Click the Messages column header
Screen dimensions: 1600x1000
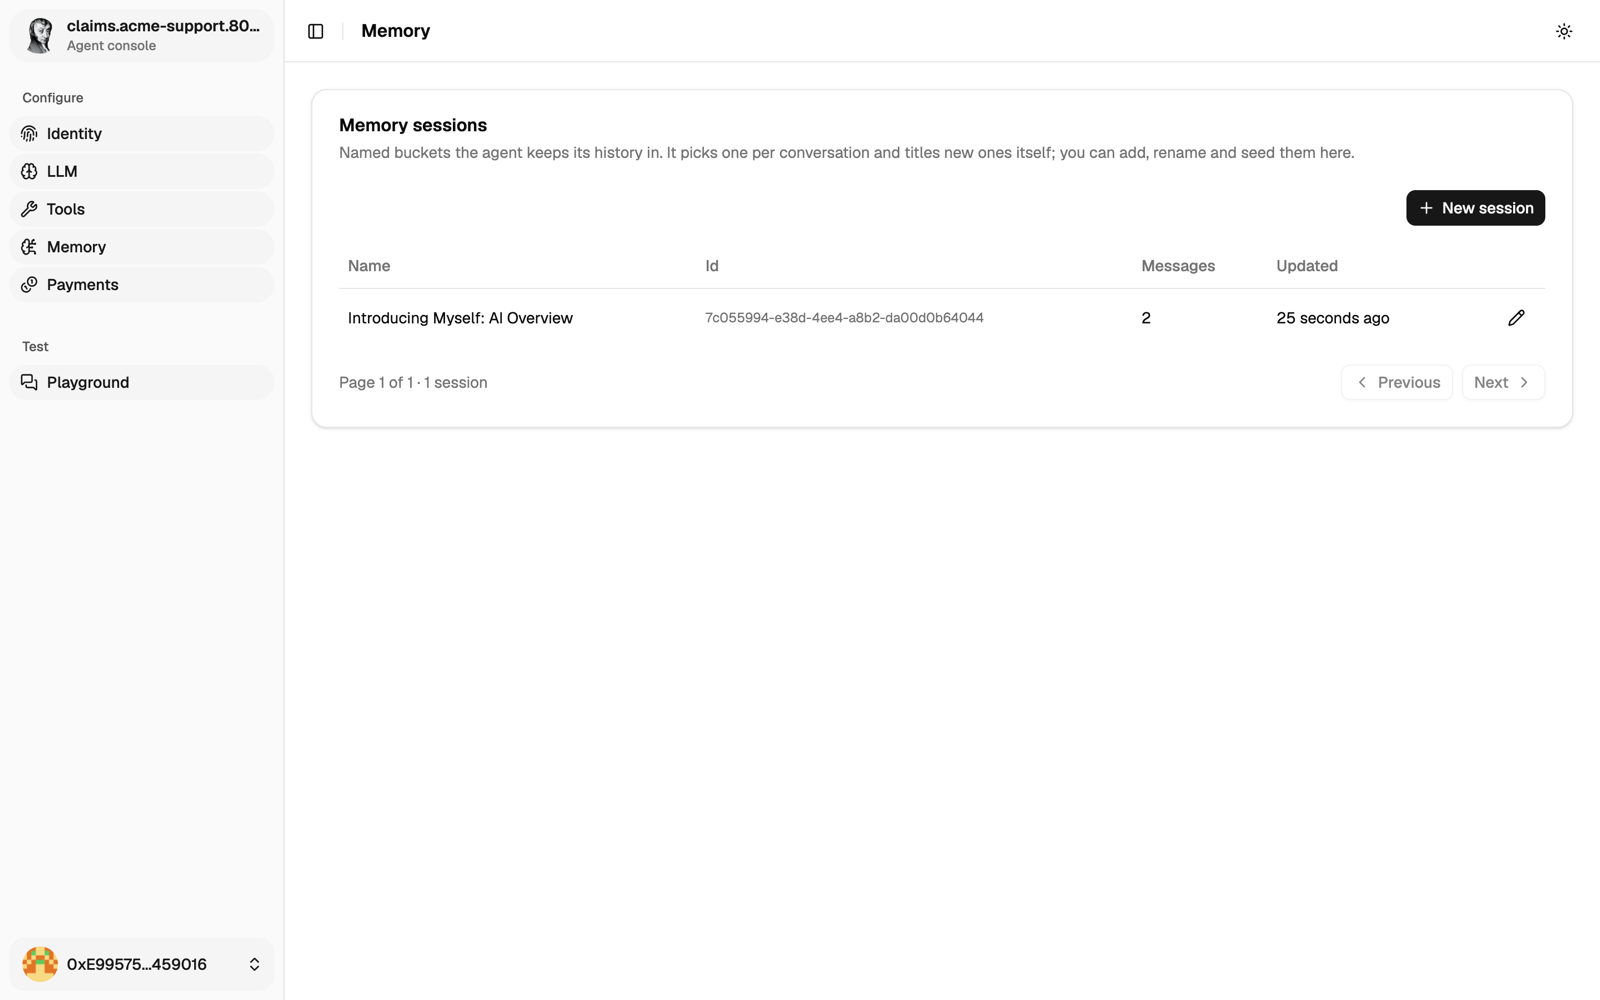(1178, 266)
